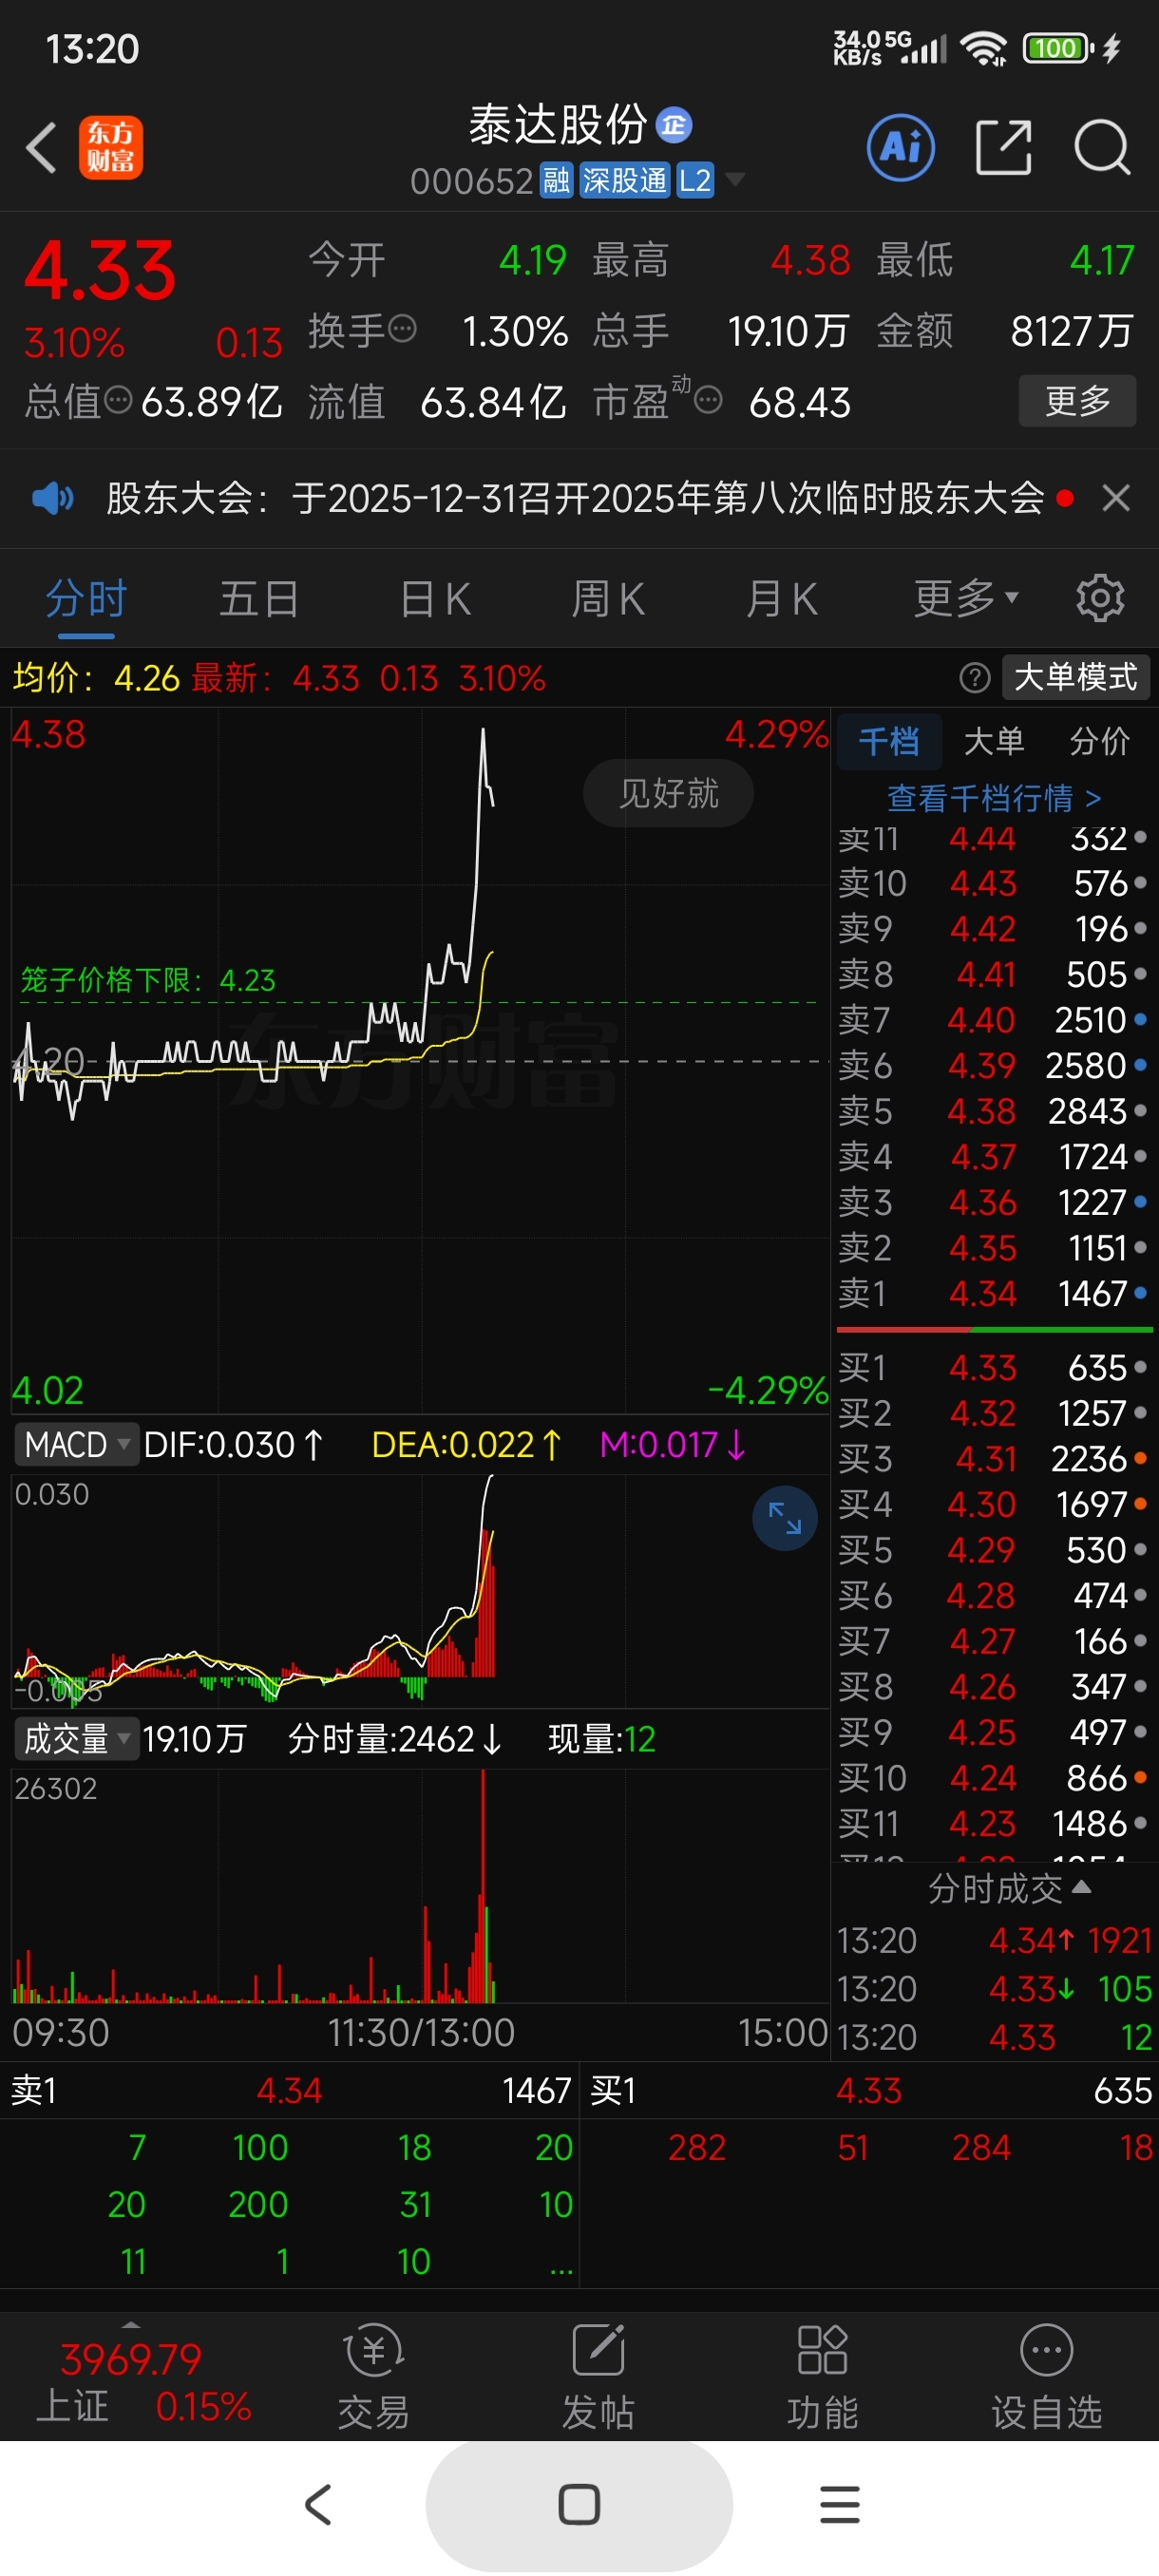The height and width of the screenshot is (2576, 1159).
Task: Tap the share/export icon
Action: 1003,148
